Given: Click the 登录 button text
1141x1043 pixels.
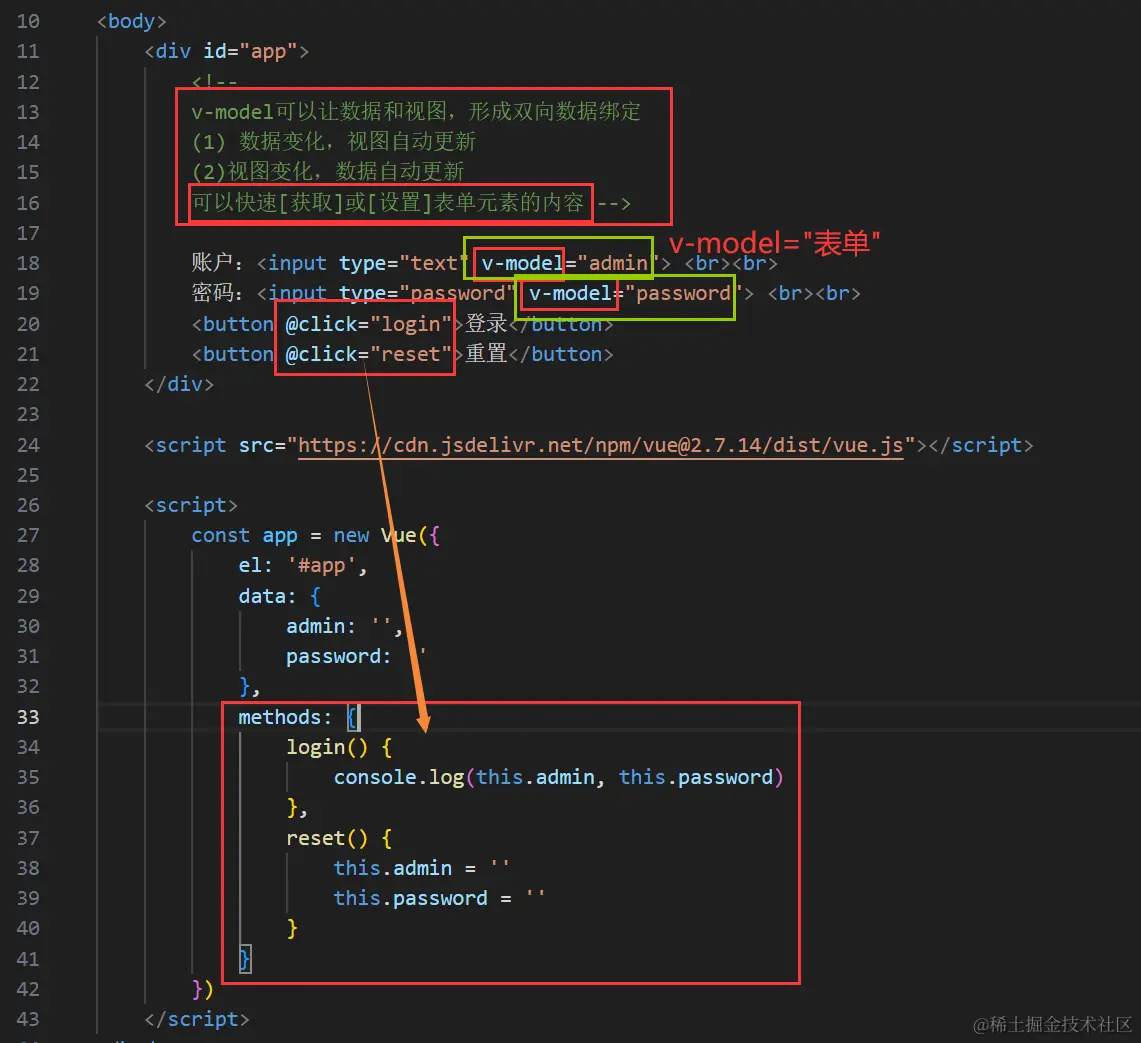Looking at the screenshot, I should tap(486, 323).
